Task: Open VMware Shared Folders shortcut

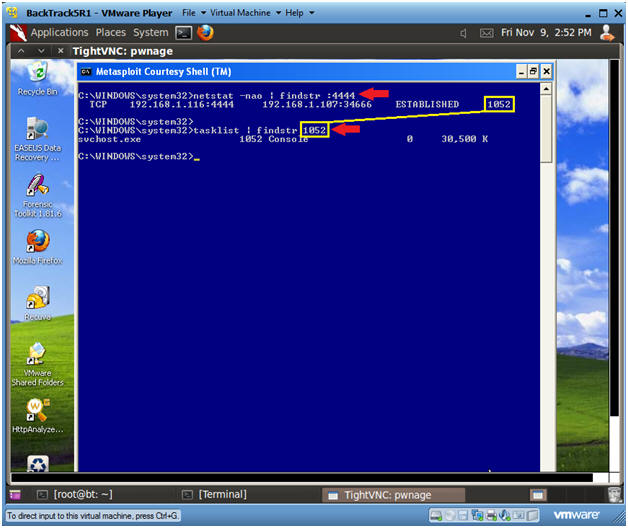Action: tap(38, 365)
